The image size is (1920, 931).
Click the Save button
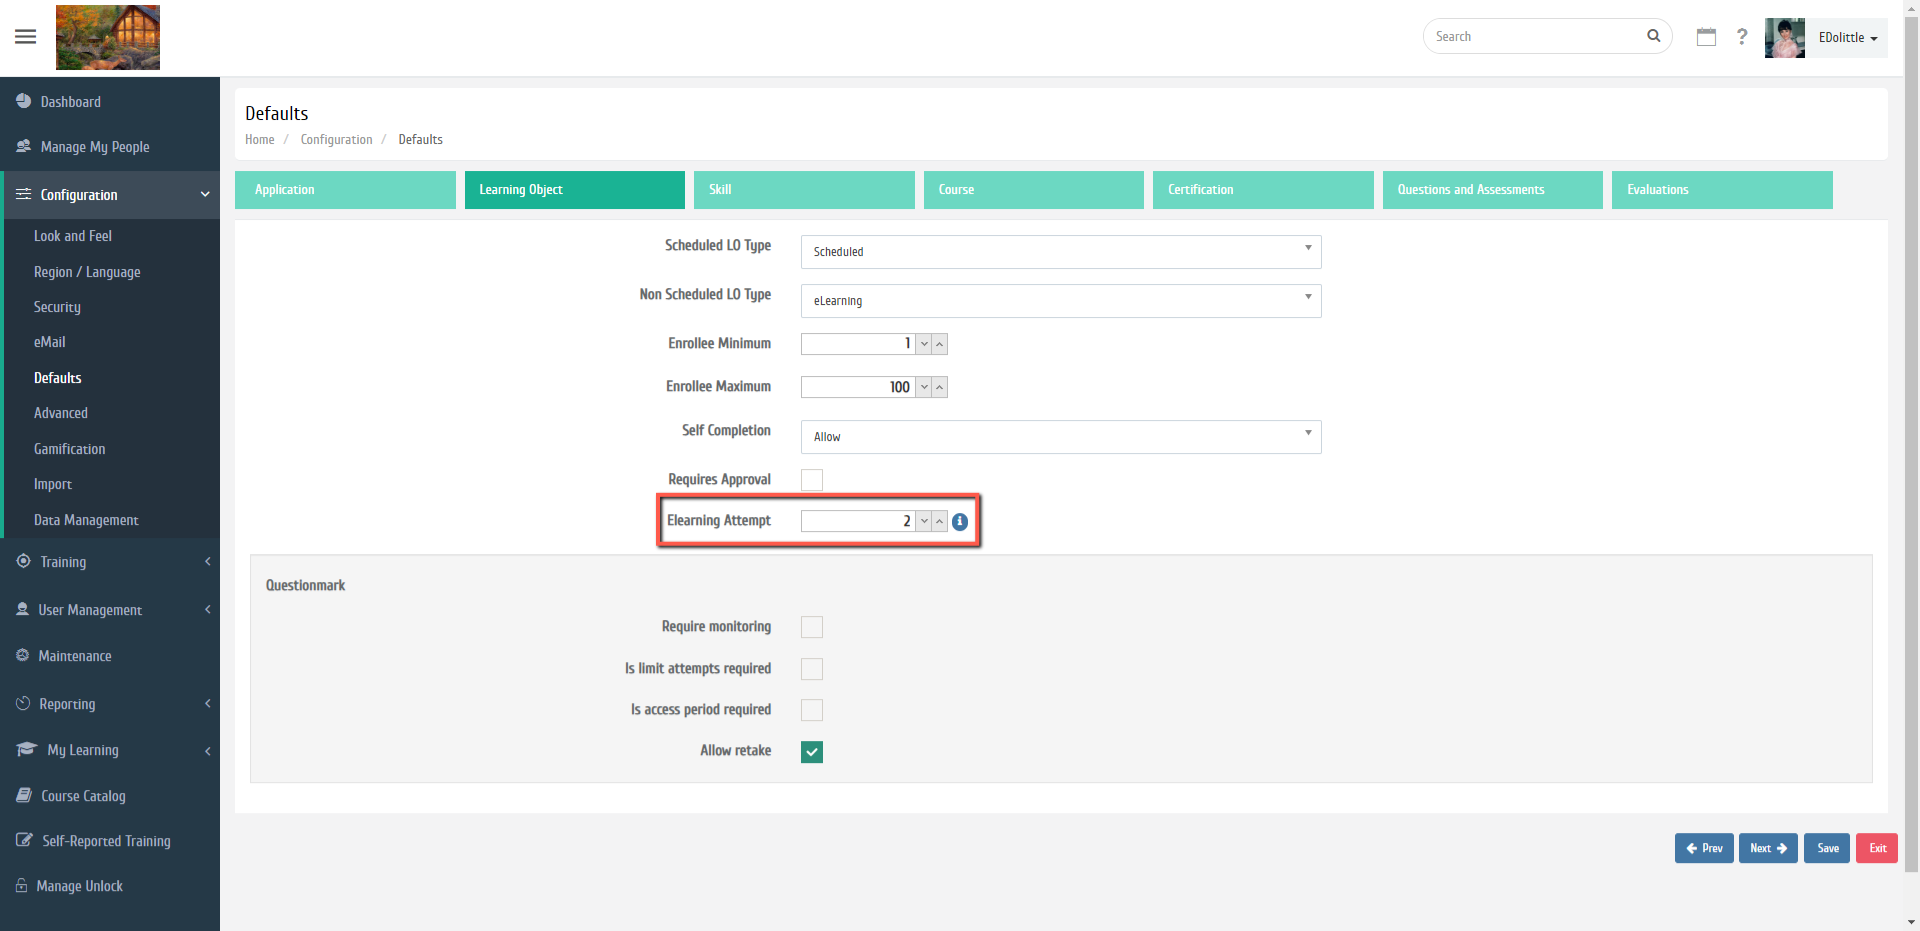pyautogui.click(x=1827, y=848)
